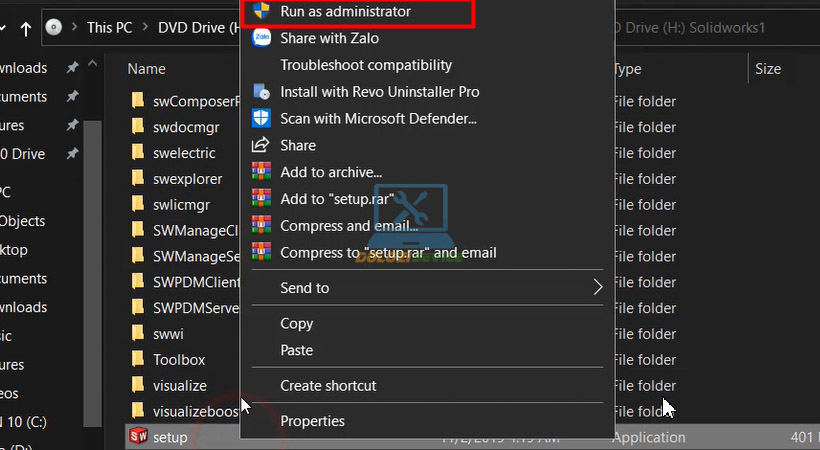Click Compress to "setup.rar" and email

[388, 252]
